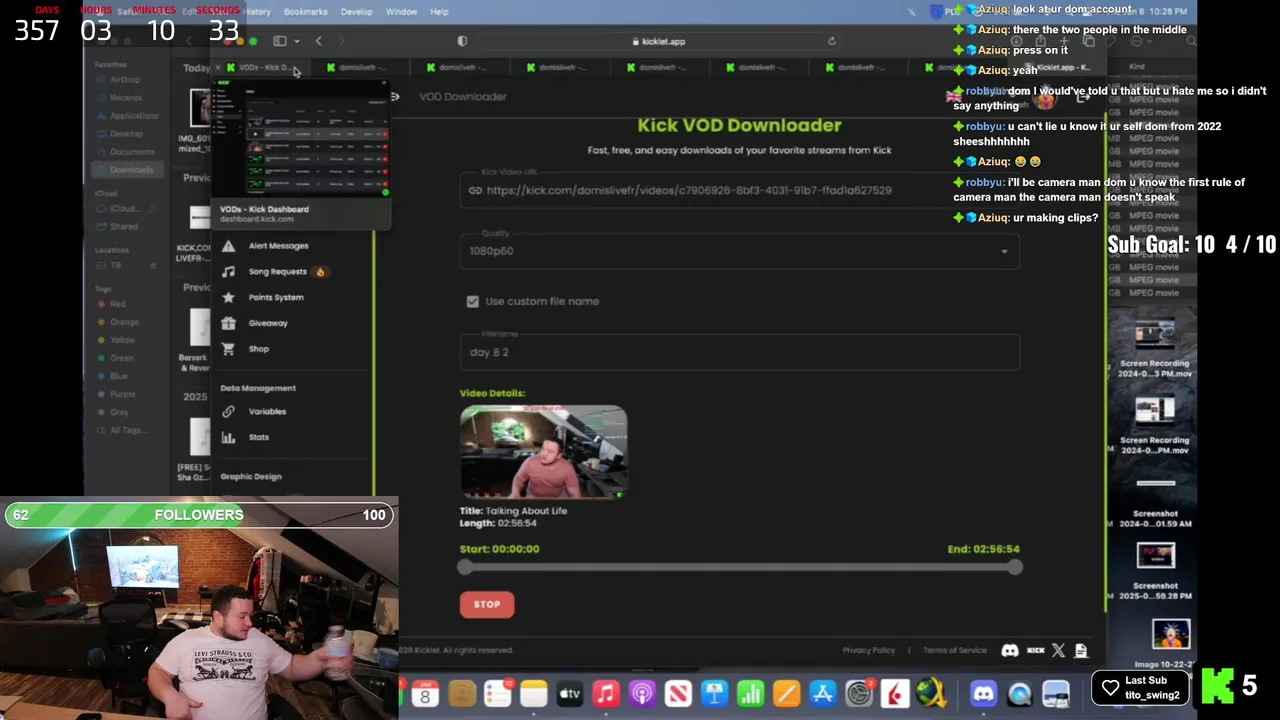The image size is (1280, 720).
Task: Open the Terms of Service link
Action: coord(955,651)
